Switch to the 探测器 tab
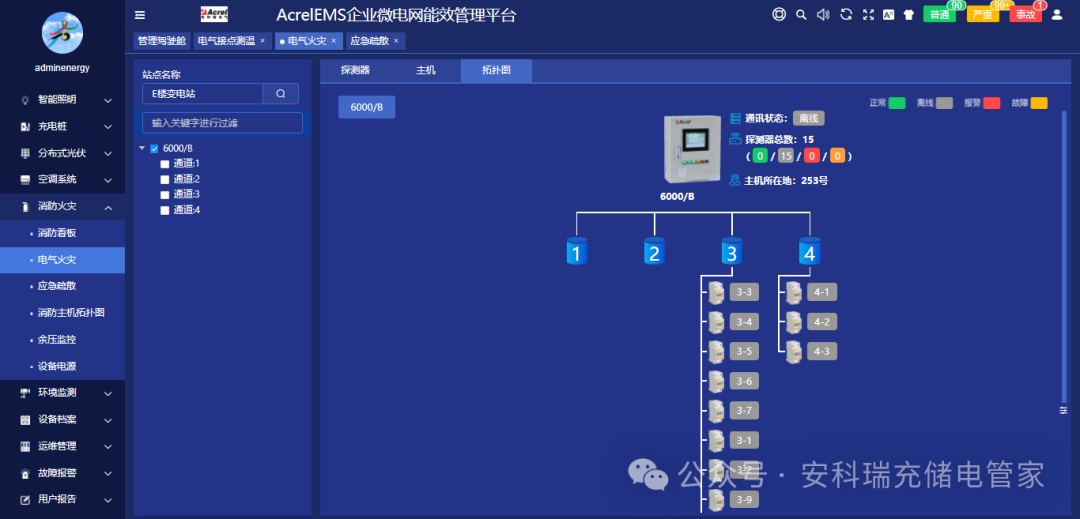This screenshot has height=519, width=1080. [x=355, y=71]
